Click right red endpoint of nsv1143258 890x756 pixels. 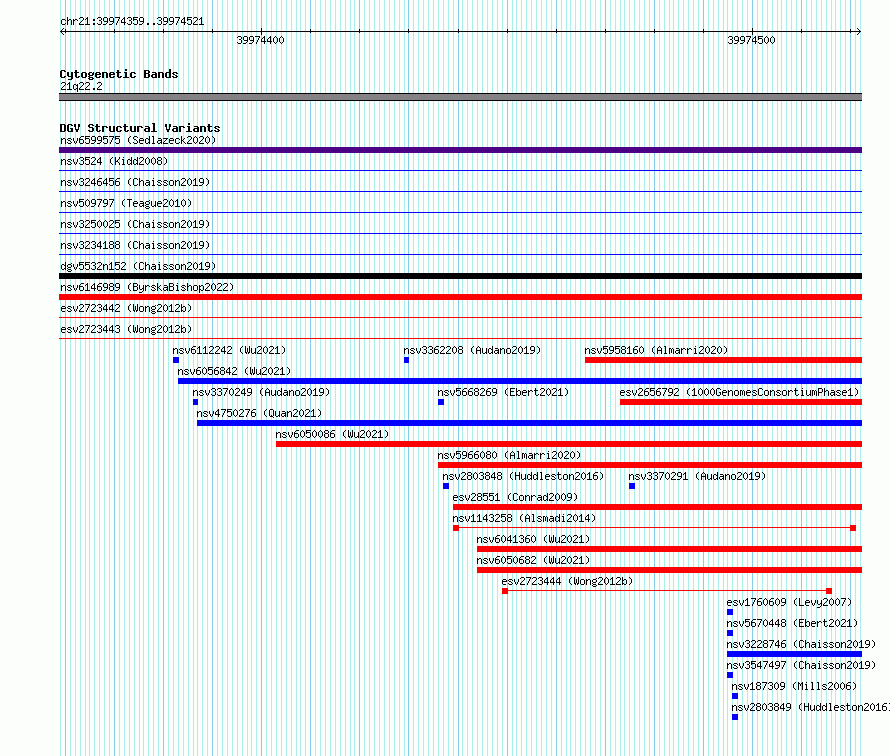click(853, 528)
